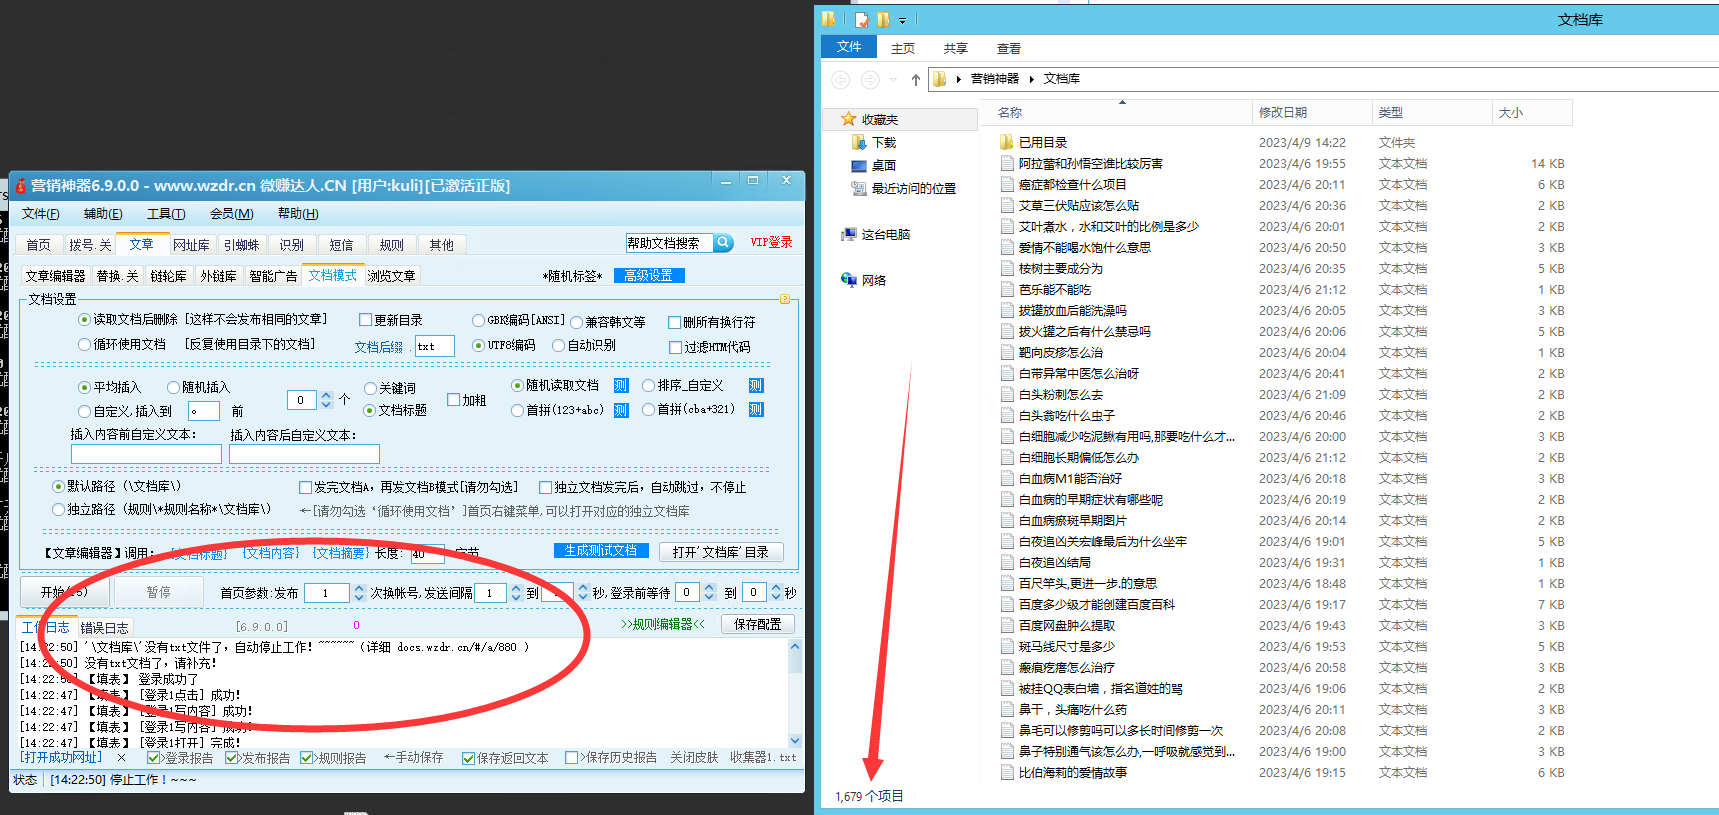Click the VIP登录 link
1719x815 pixels.
click(771, 243)
